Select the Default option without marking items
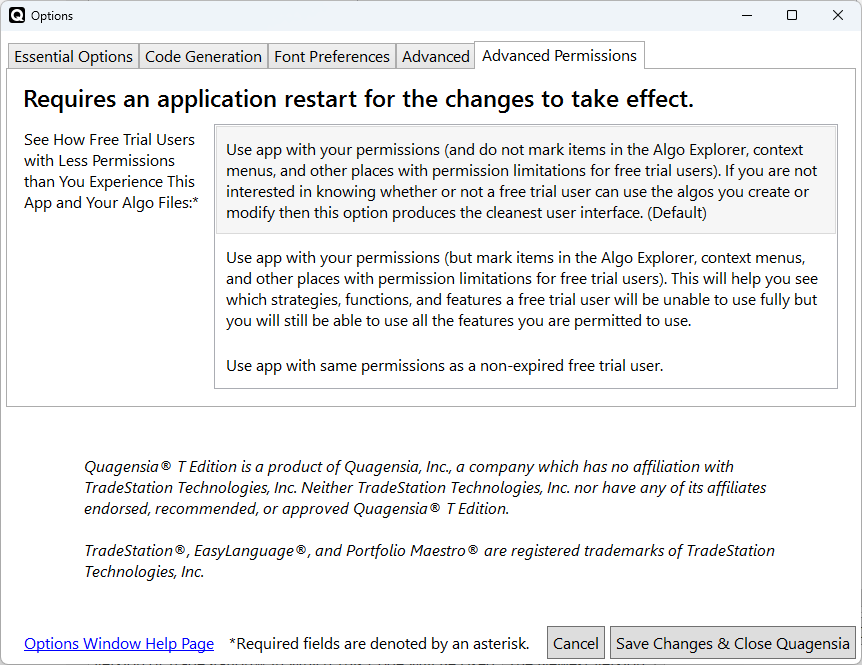Screen dimensions: 862x665 pos(526,181)
